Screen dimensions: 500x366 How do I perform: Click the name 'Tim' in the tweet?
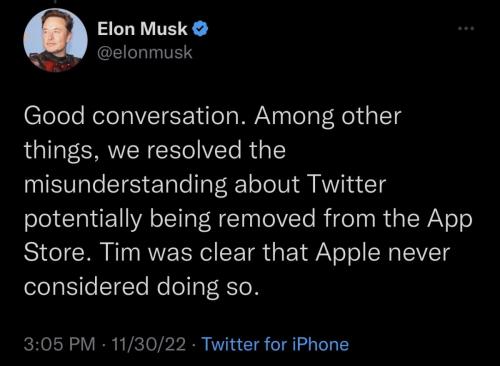pyautogui.click(x=120, y=252)
